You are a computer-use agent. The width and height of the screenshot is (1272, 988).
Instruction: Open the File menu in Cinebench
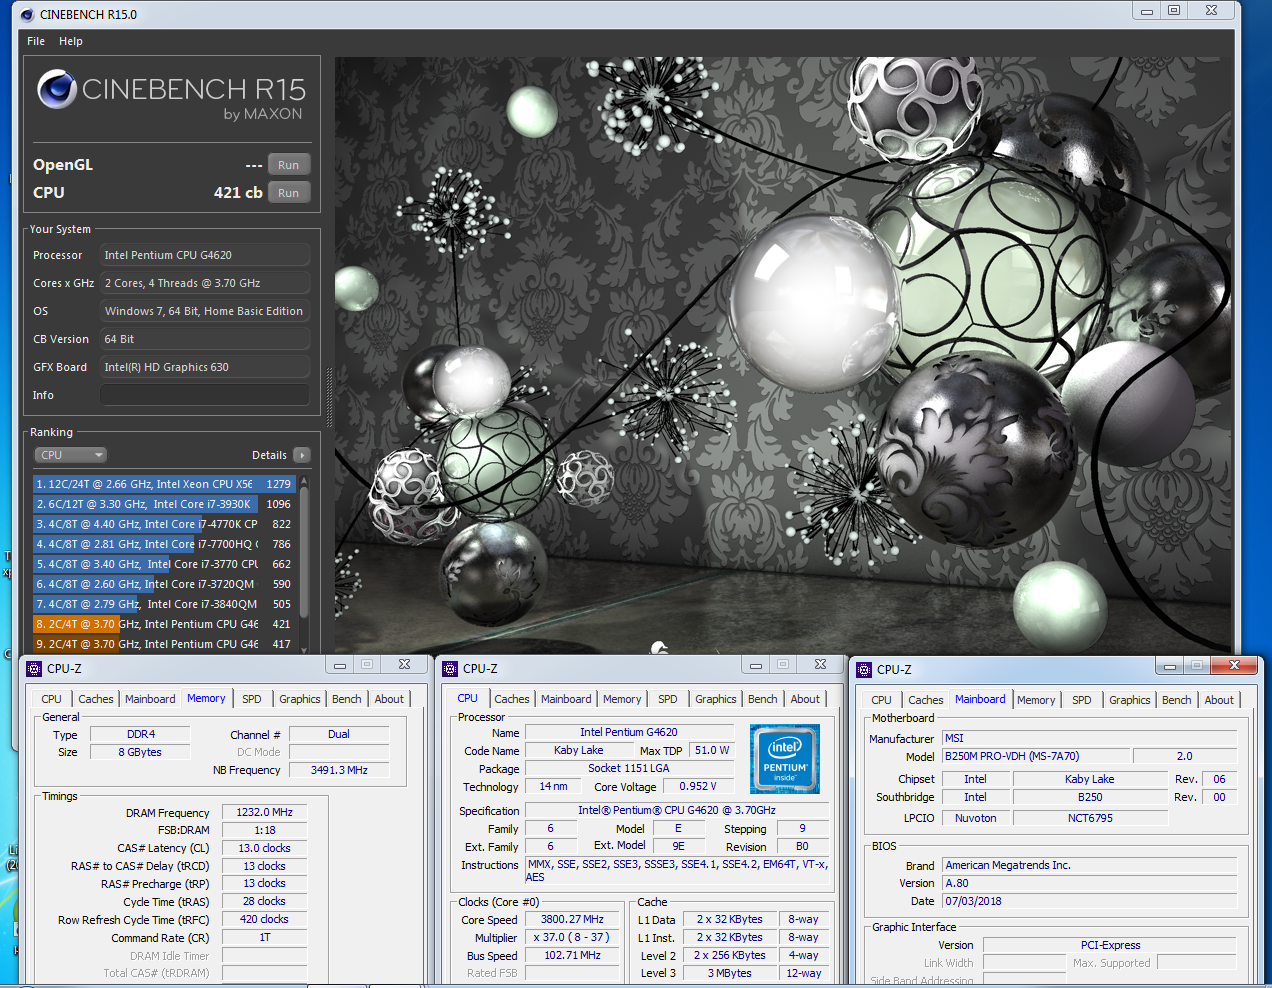36,41
